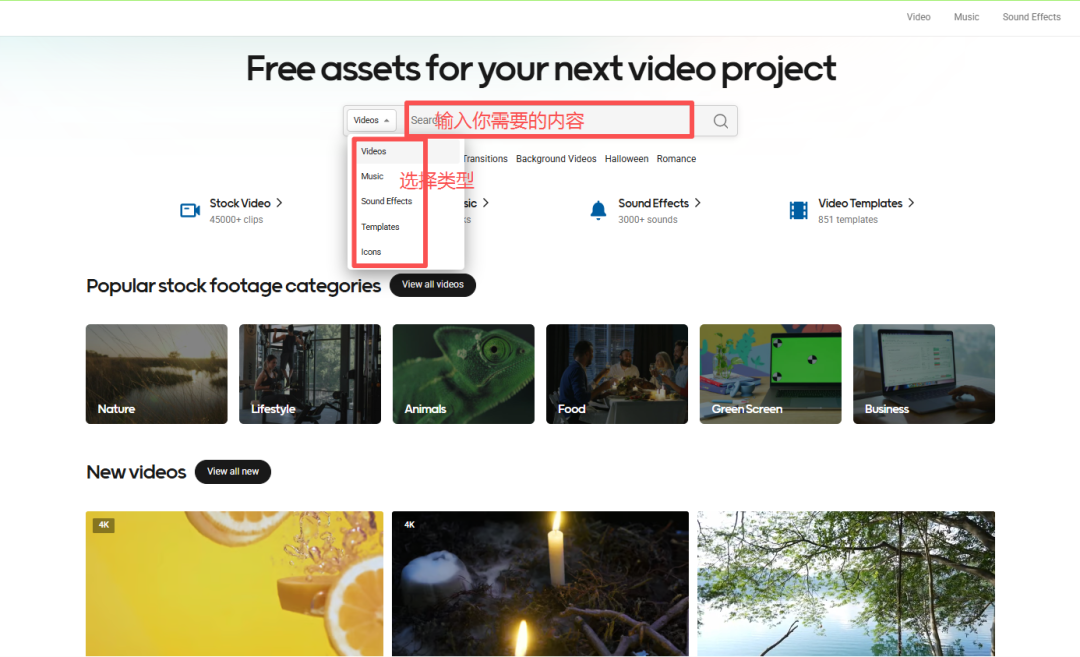Pick Icons from the dropdown list
Screen dimensions: 1080x657
click(371, 252)
